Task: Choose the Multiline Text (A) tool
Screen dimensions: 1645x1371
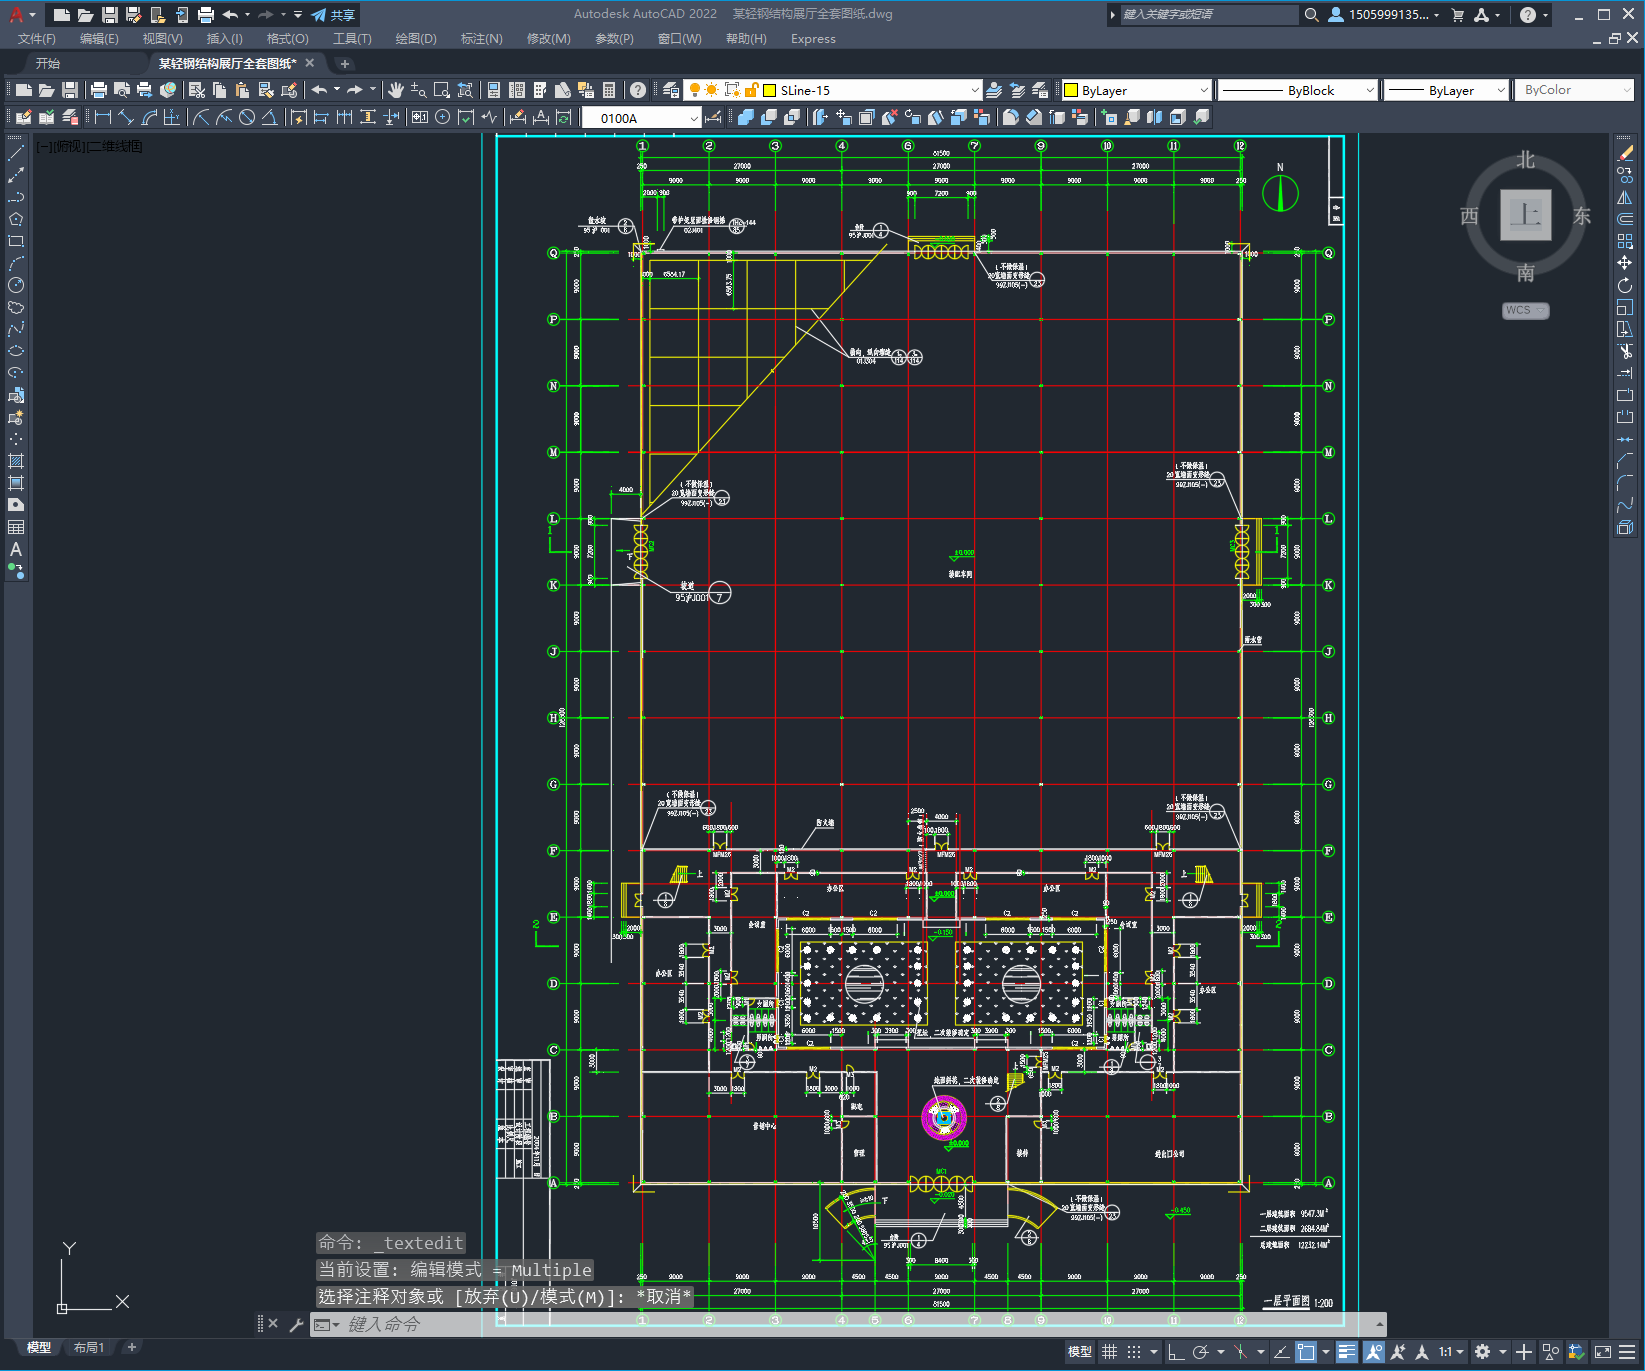Action: [x=16, y=549]
